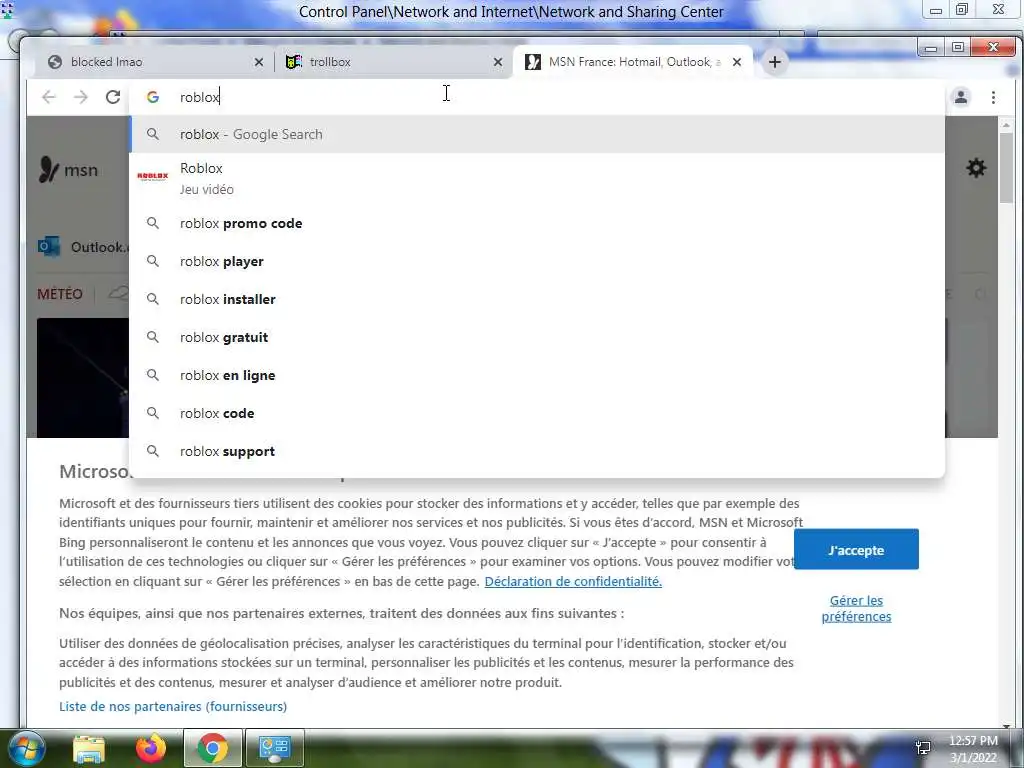Click the Roblox logo in suggestions
The width and height of the screenshot is (1024, 768).
pos(153,176)
